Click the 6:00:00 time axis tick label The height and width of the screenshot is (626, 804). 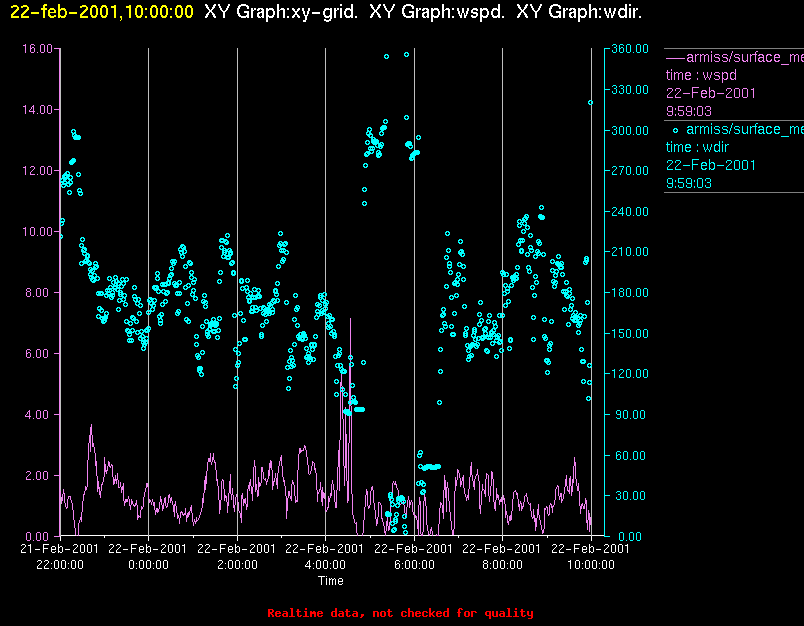point(414,565)
